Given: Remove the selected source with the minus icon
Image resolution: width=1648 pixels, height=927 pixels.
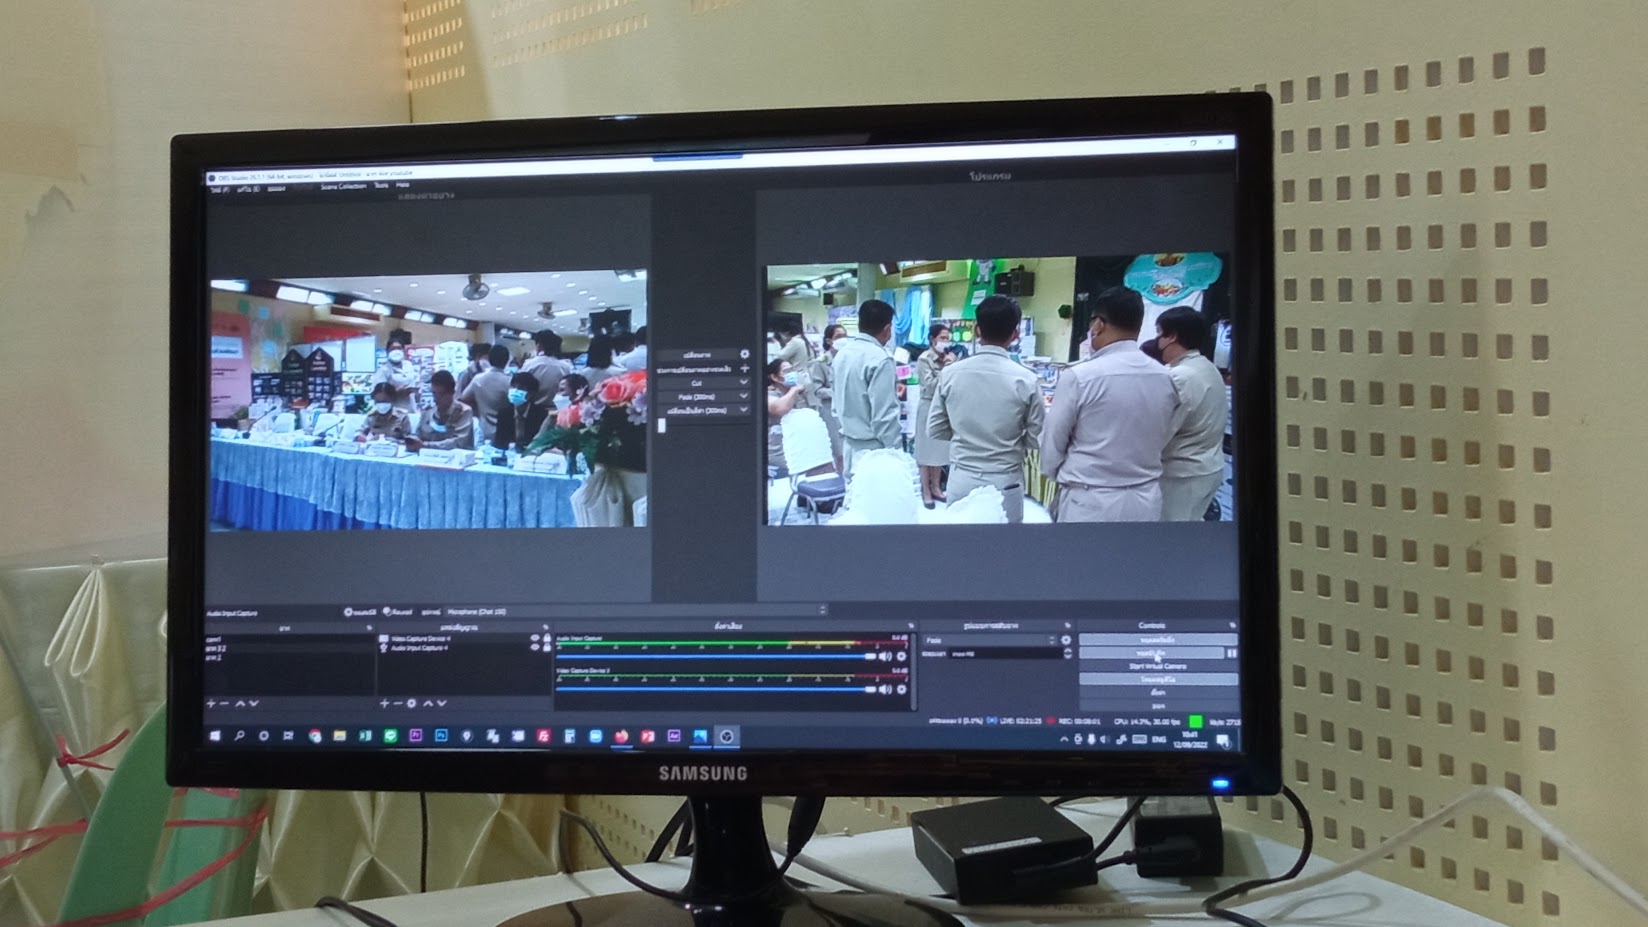Looking at the screenshot, I should (x=398, y=704).
